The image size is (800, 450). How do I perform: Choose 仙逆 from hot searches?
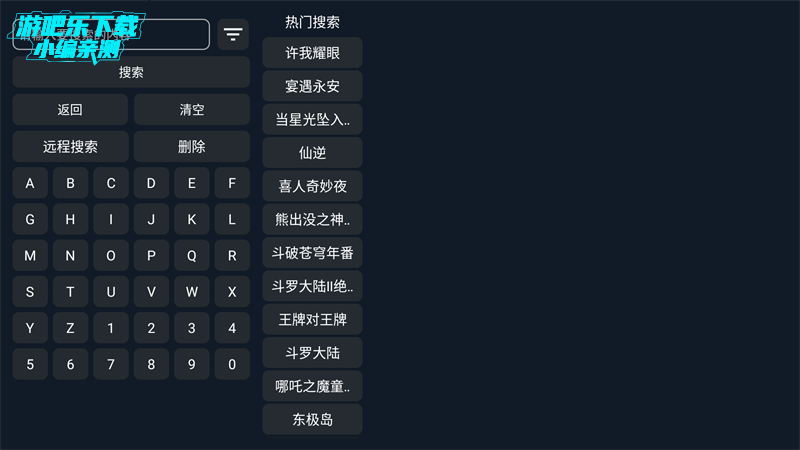pos(312,153)
